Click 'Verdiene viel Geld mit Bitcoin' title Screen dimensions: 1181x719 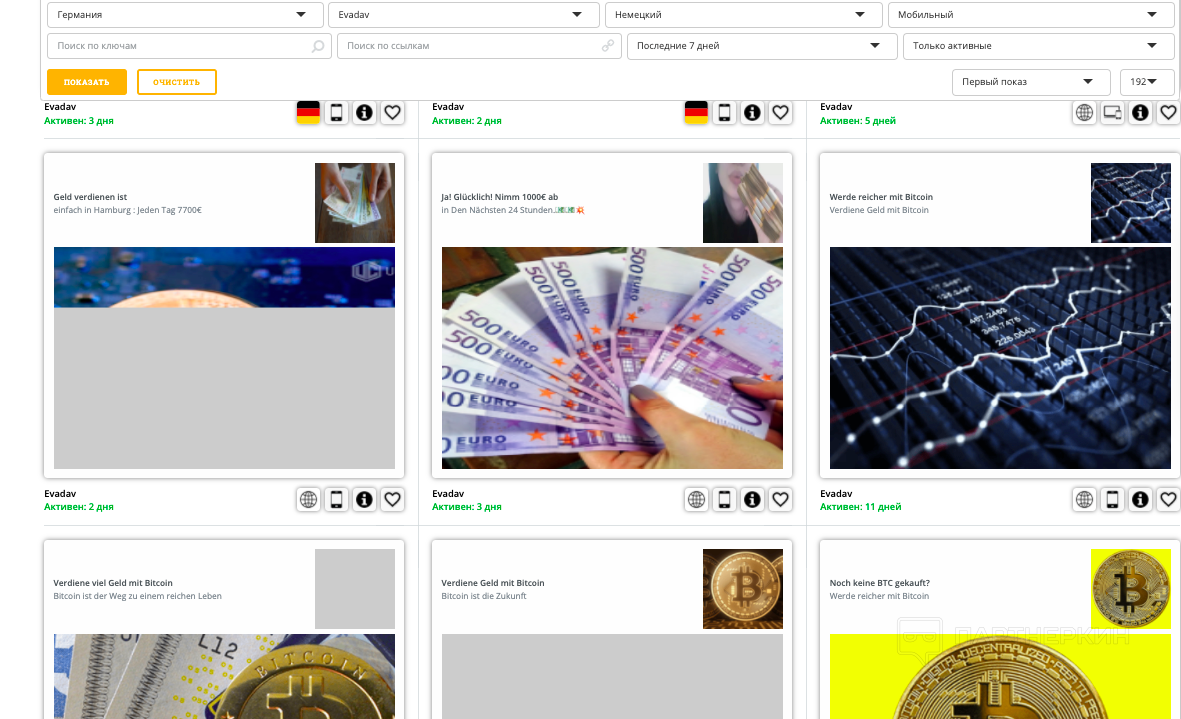click(x=113, y=583)
